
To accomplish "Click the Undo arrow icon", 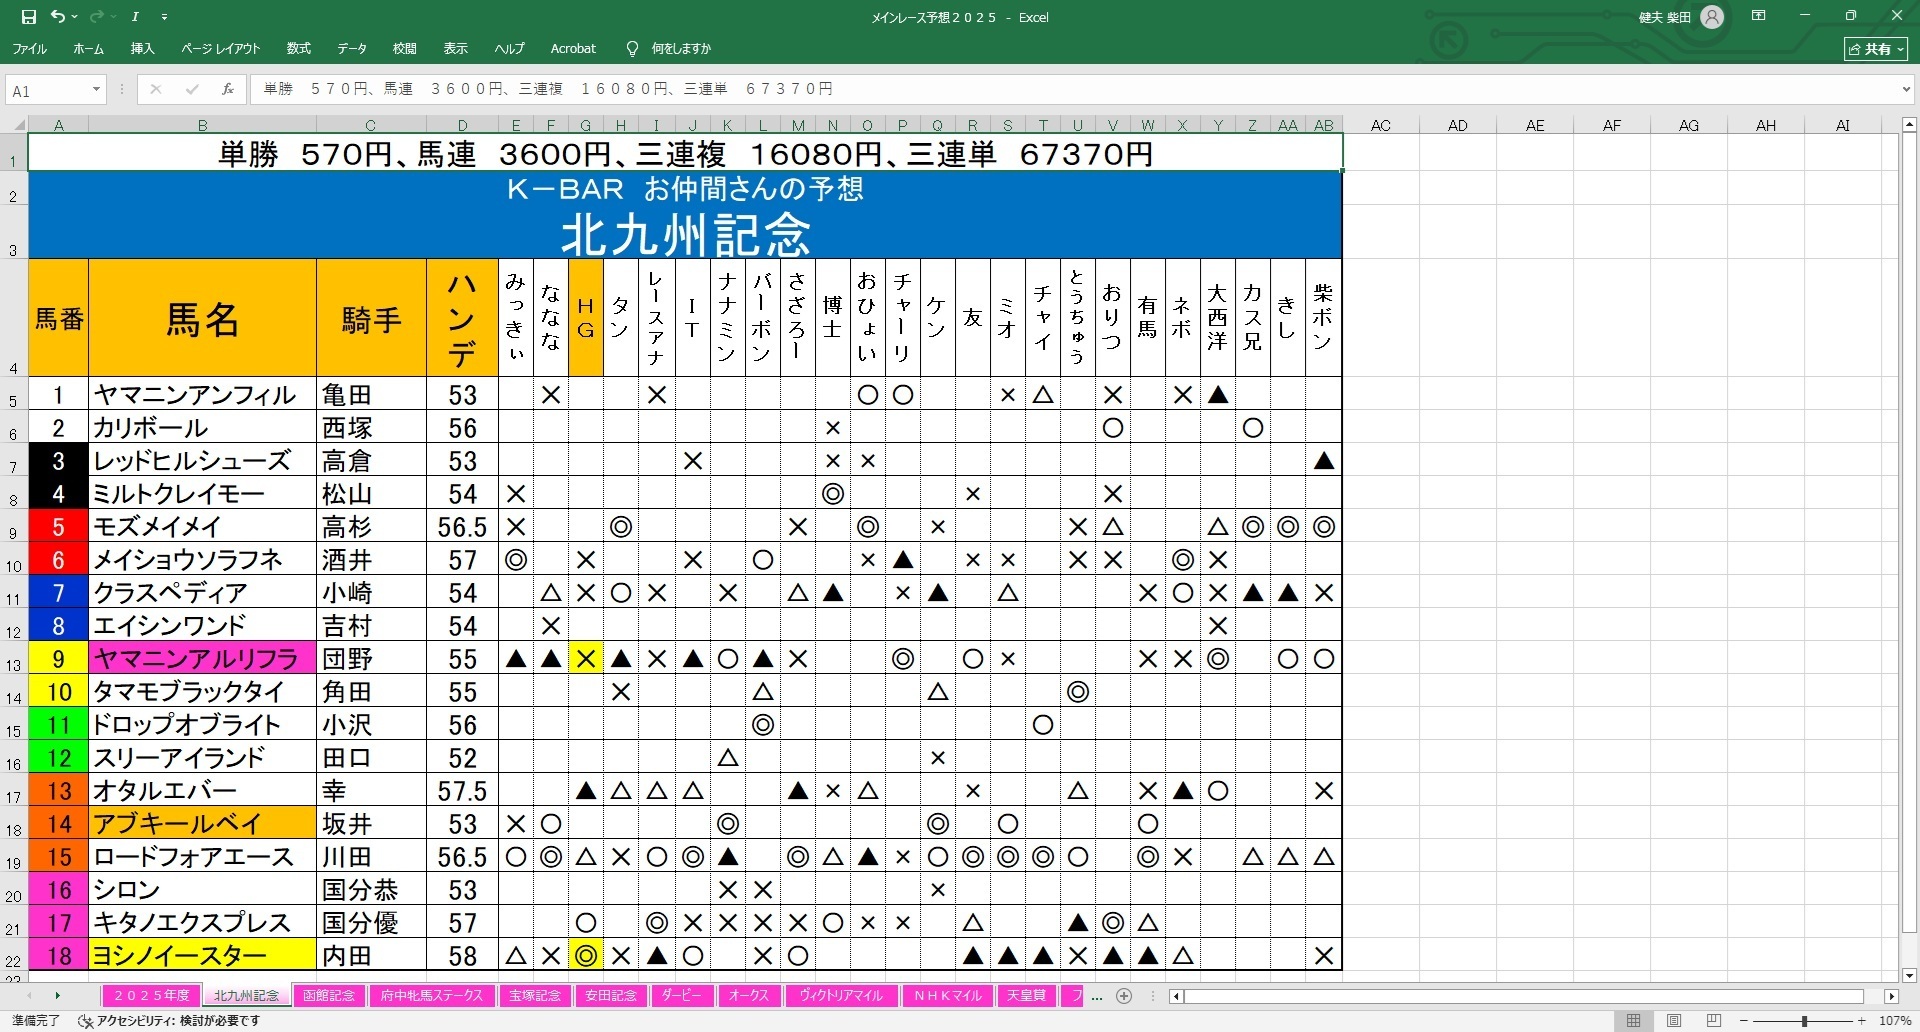I will click(x=58, y=17).
